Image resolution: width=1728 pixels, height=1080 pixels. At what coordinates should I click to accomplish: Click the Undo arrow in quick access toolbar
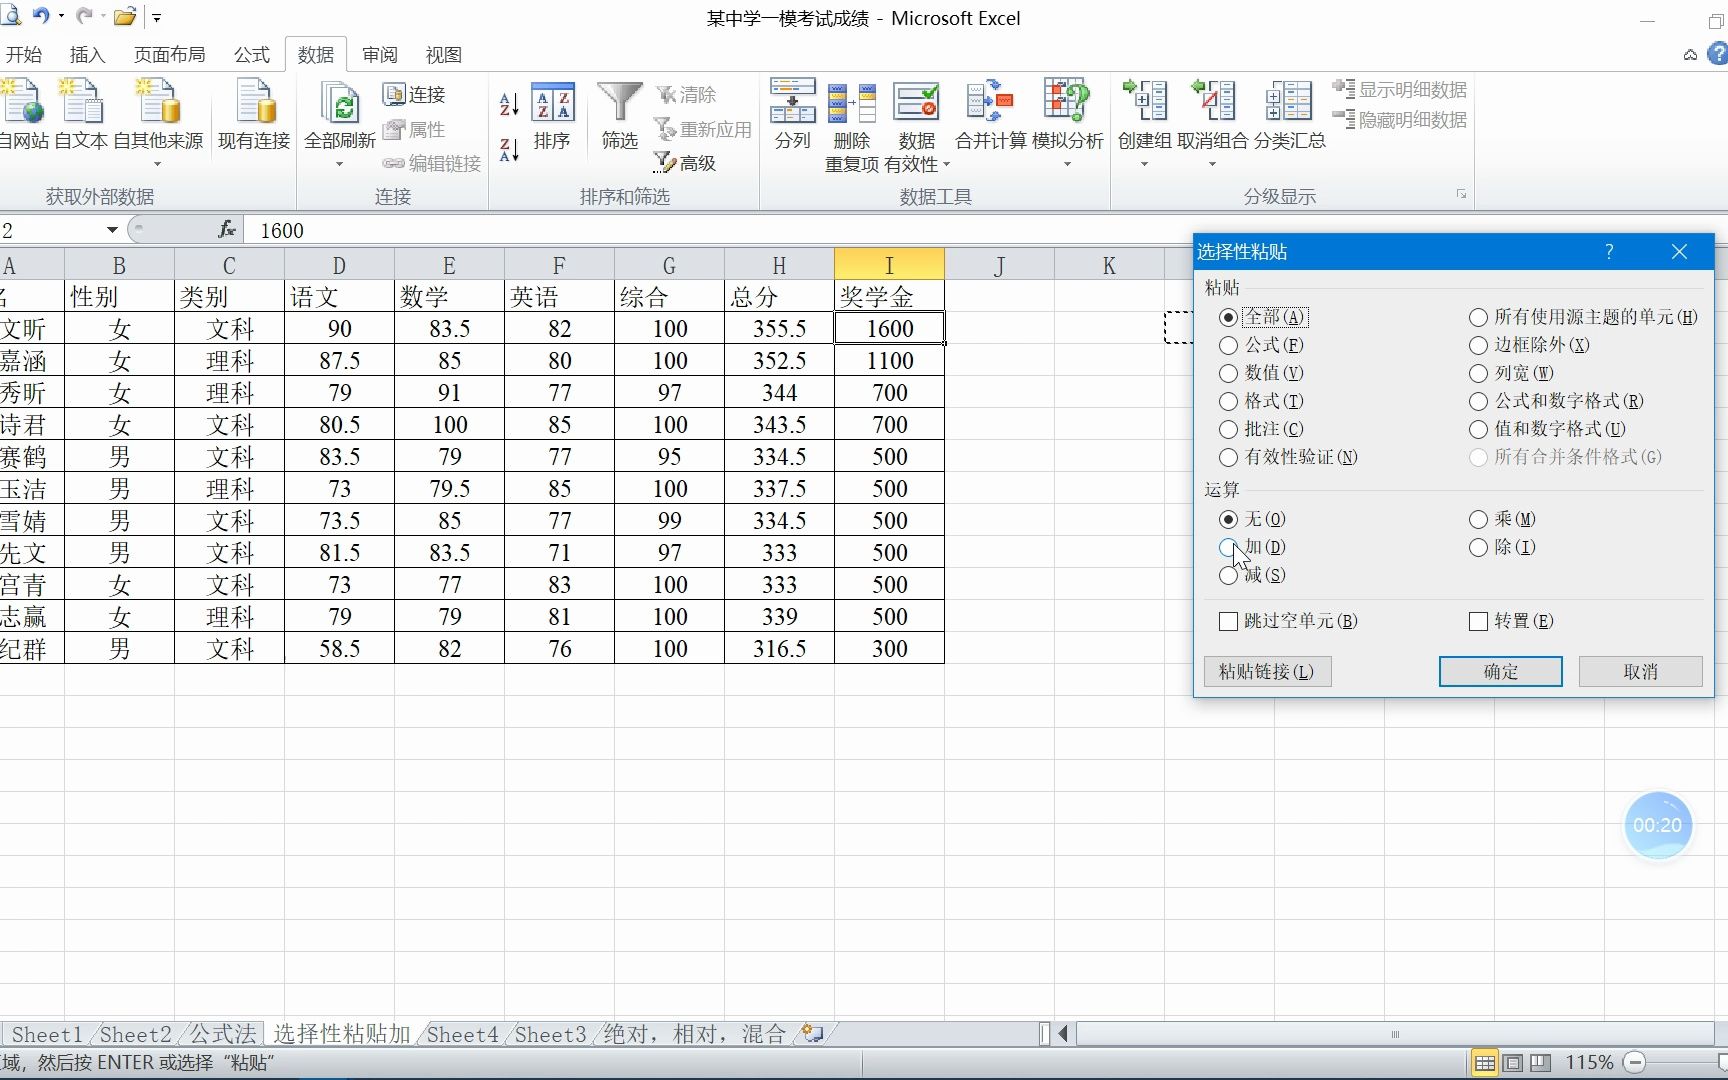coord(41,16)
